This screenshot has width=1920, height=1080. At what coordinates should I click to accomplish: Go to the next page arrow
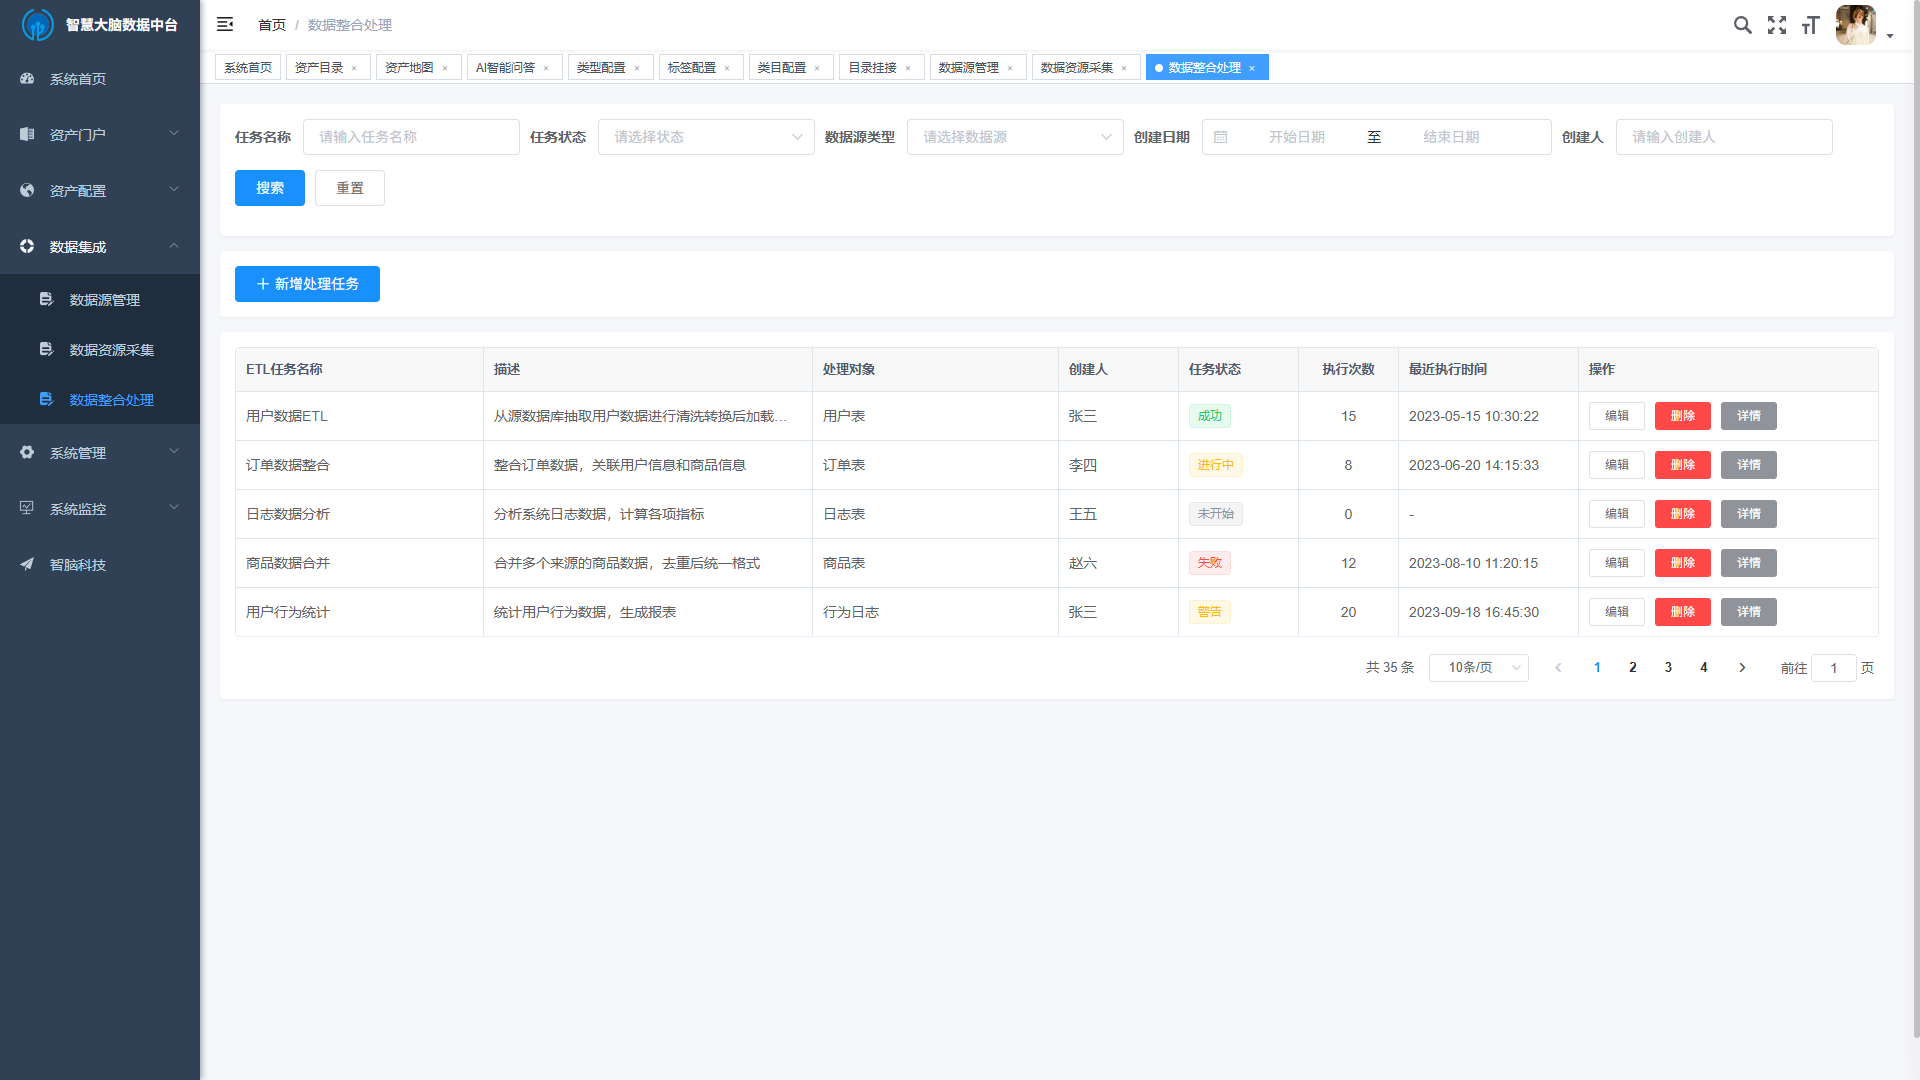tap(1742, 668)
